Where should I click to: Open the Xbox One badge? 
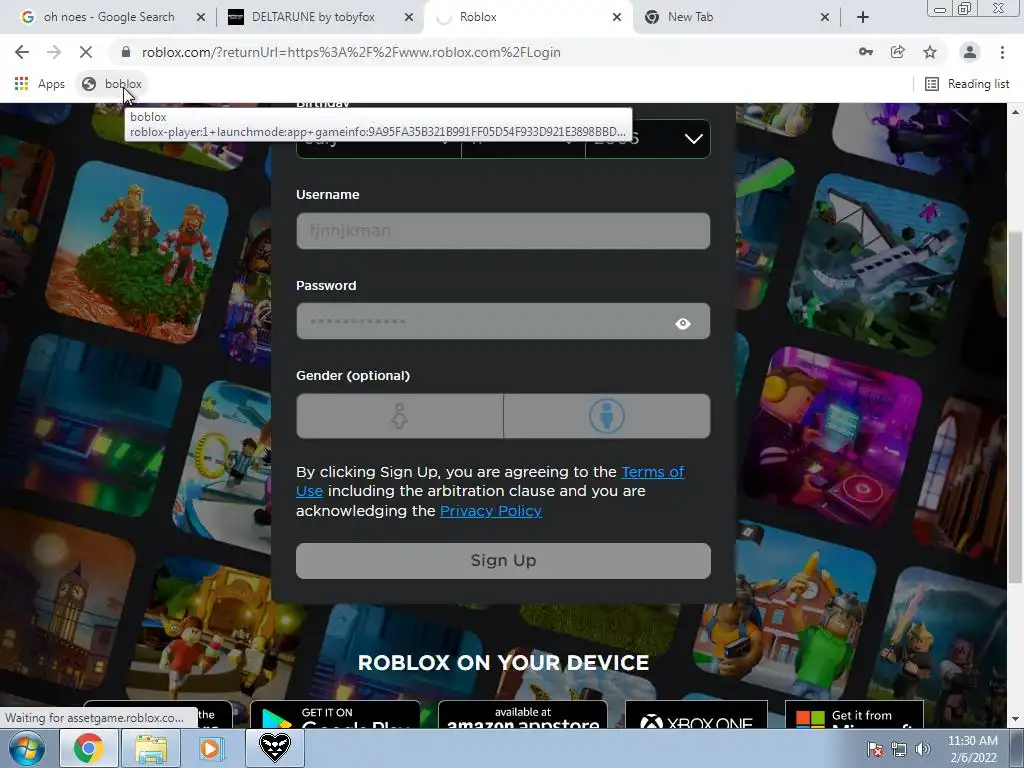click(696, 715)
